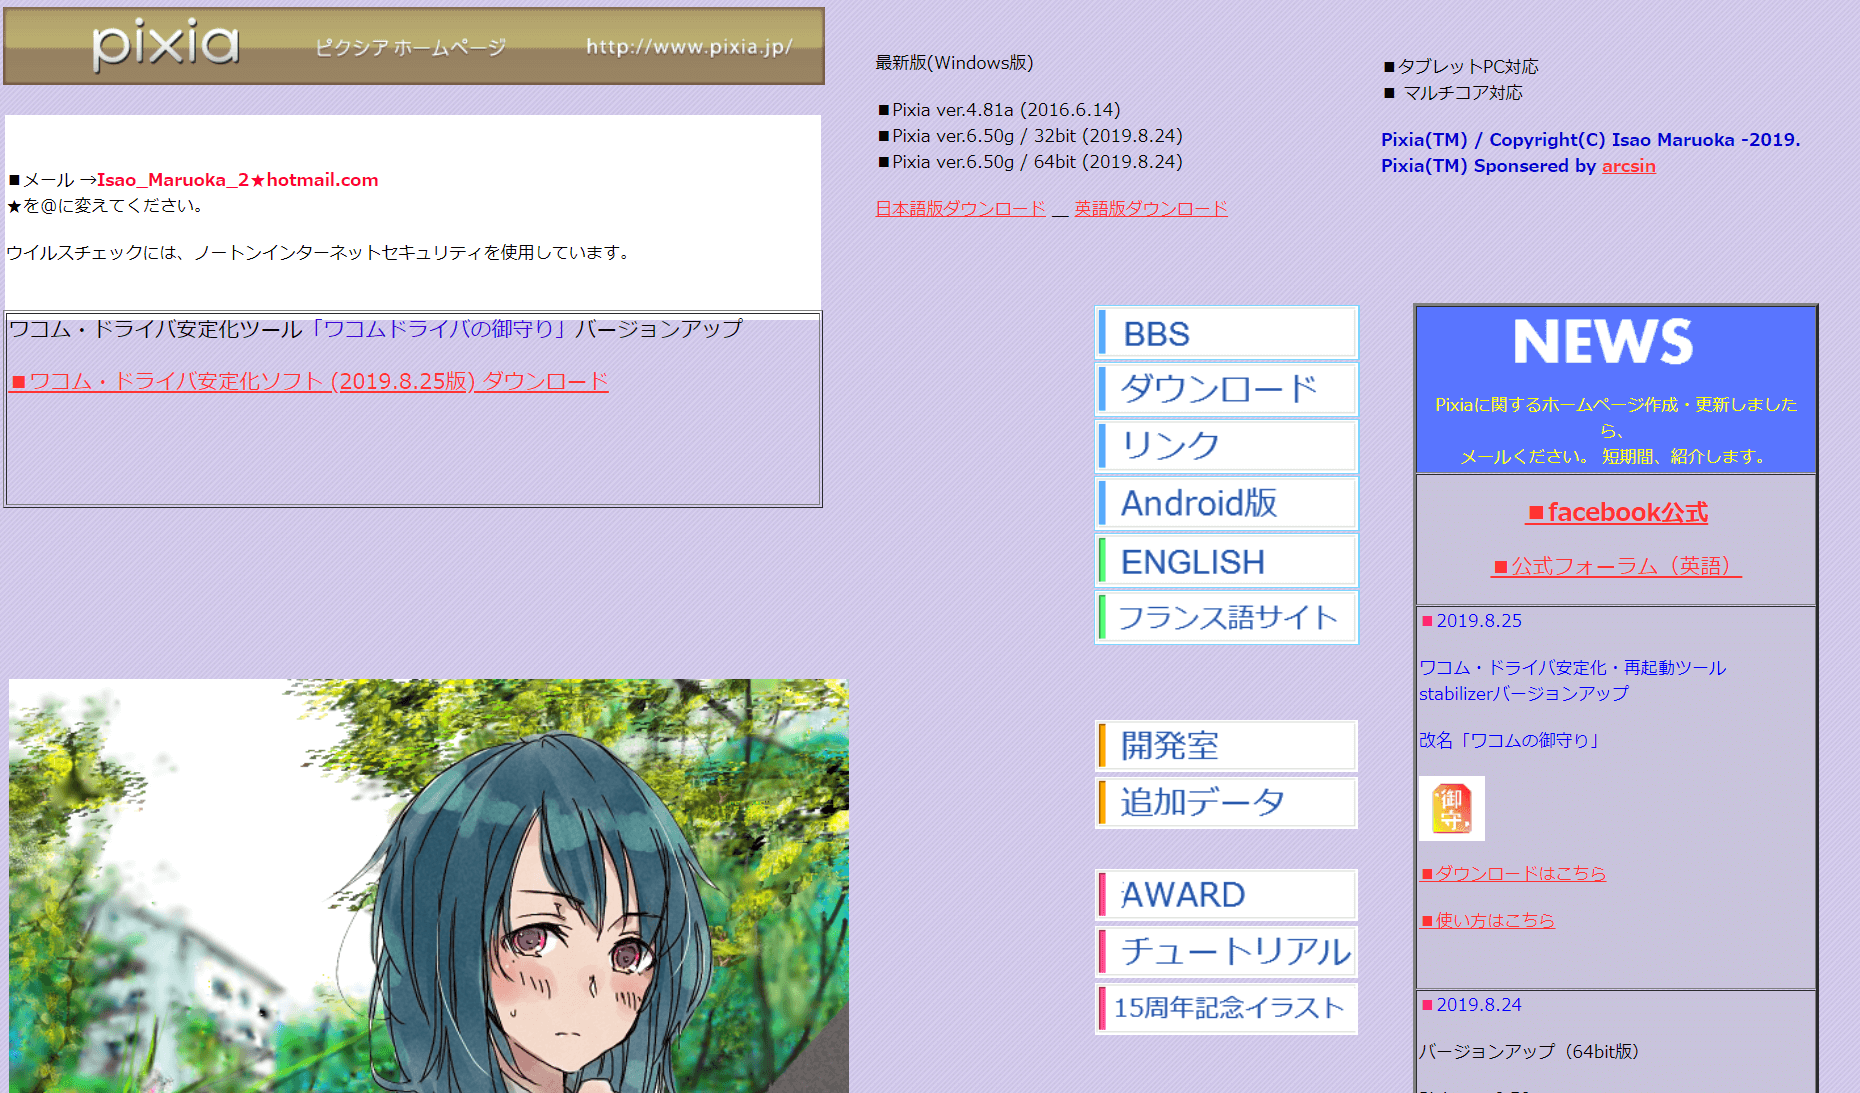Click the 最新版(Windows版) heading
1860x1093 pixels.
(x=954, y=63)
